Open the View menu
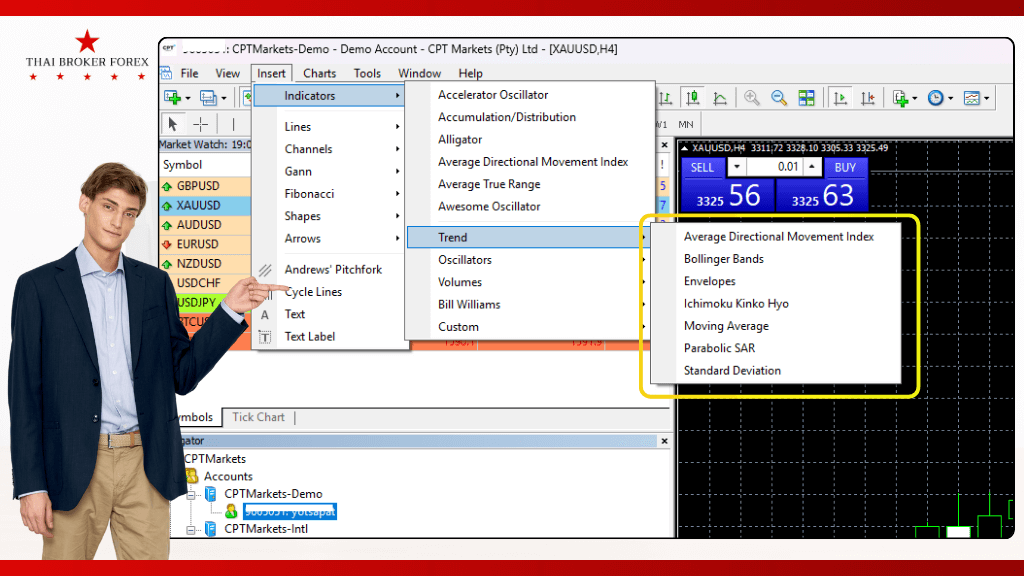Screen dimensions: 1024x576 click(x=227, y=73)
